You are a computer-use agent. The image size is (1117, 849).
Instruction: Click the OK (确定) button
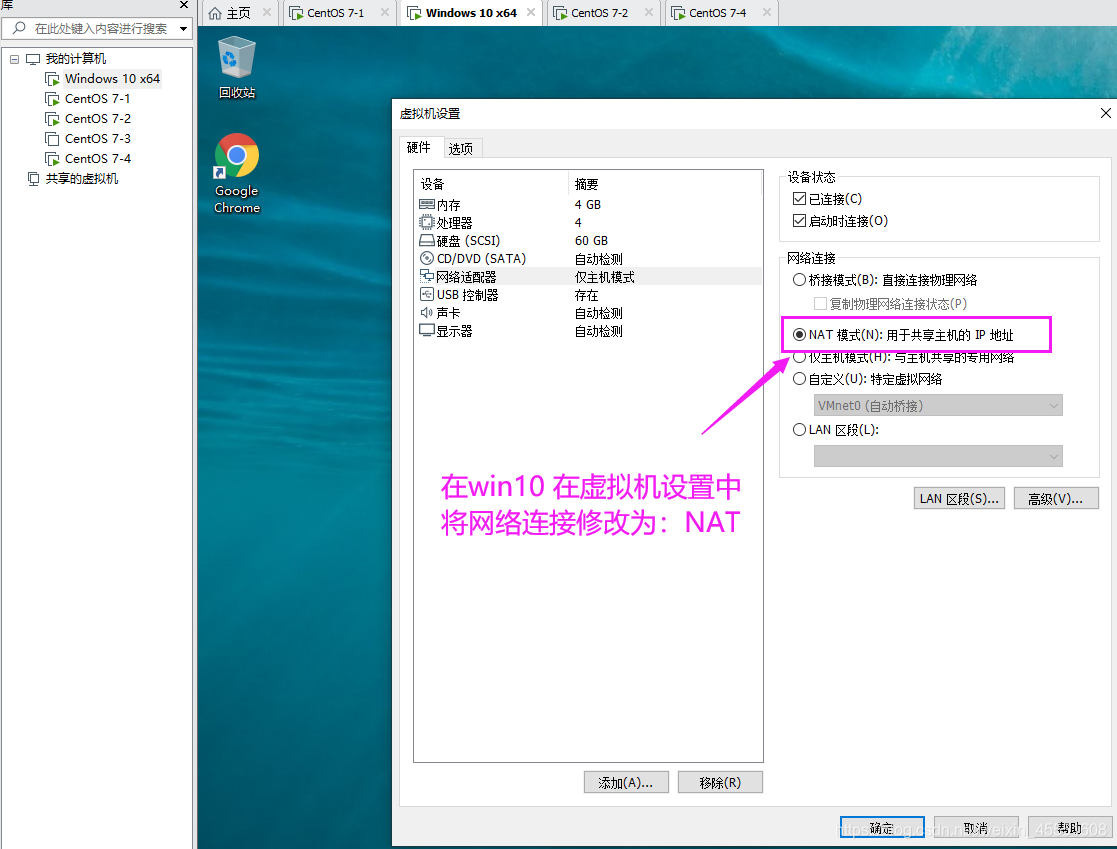pos(882,828)
